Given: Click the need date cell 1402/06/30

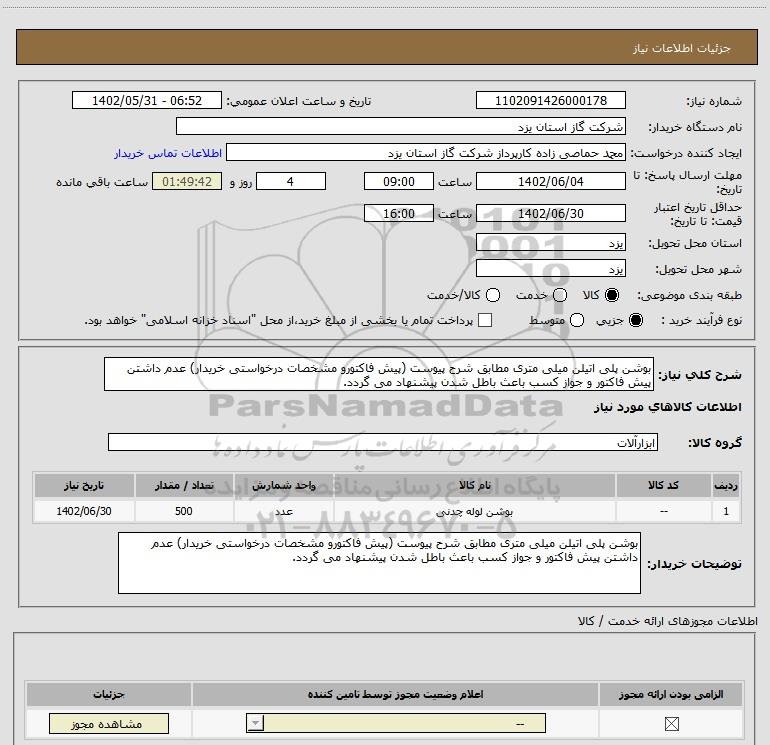Looking at the screenshot, I should (84, 511).
